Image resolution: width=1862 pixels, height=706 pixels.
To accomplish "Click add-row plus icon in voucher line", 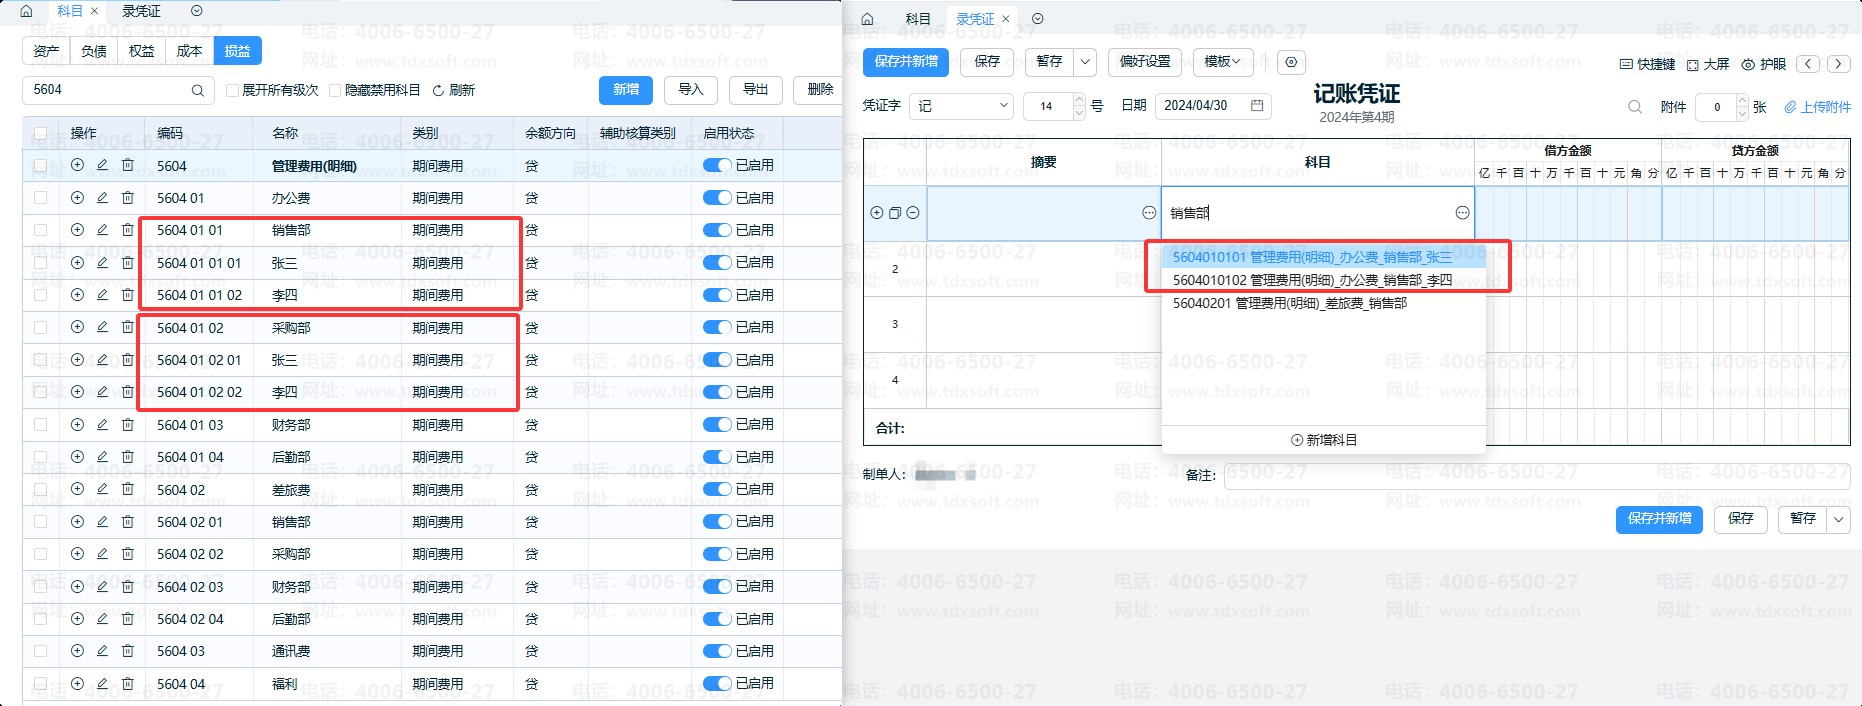I will pyautogui.click(x=877, y=213).
